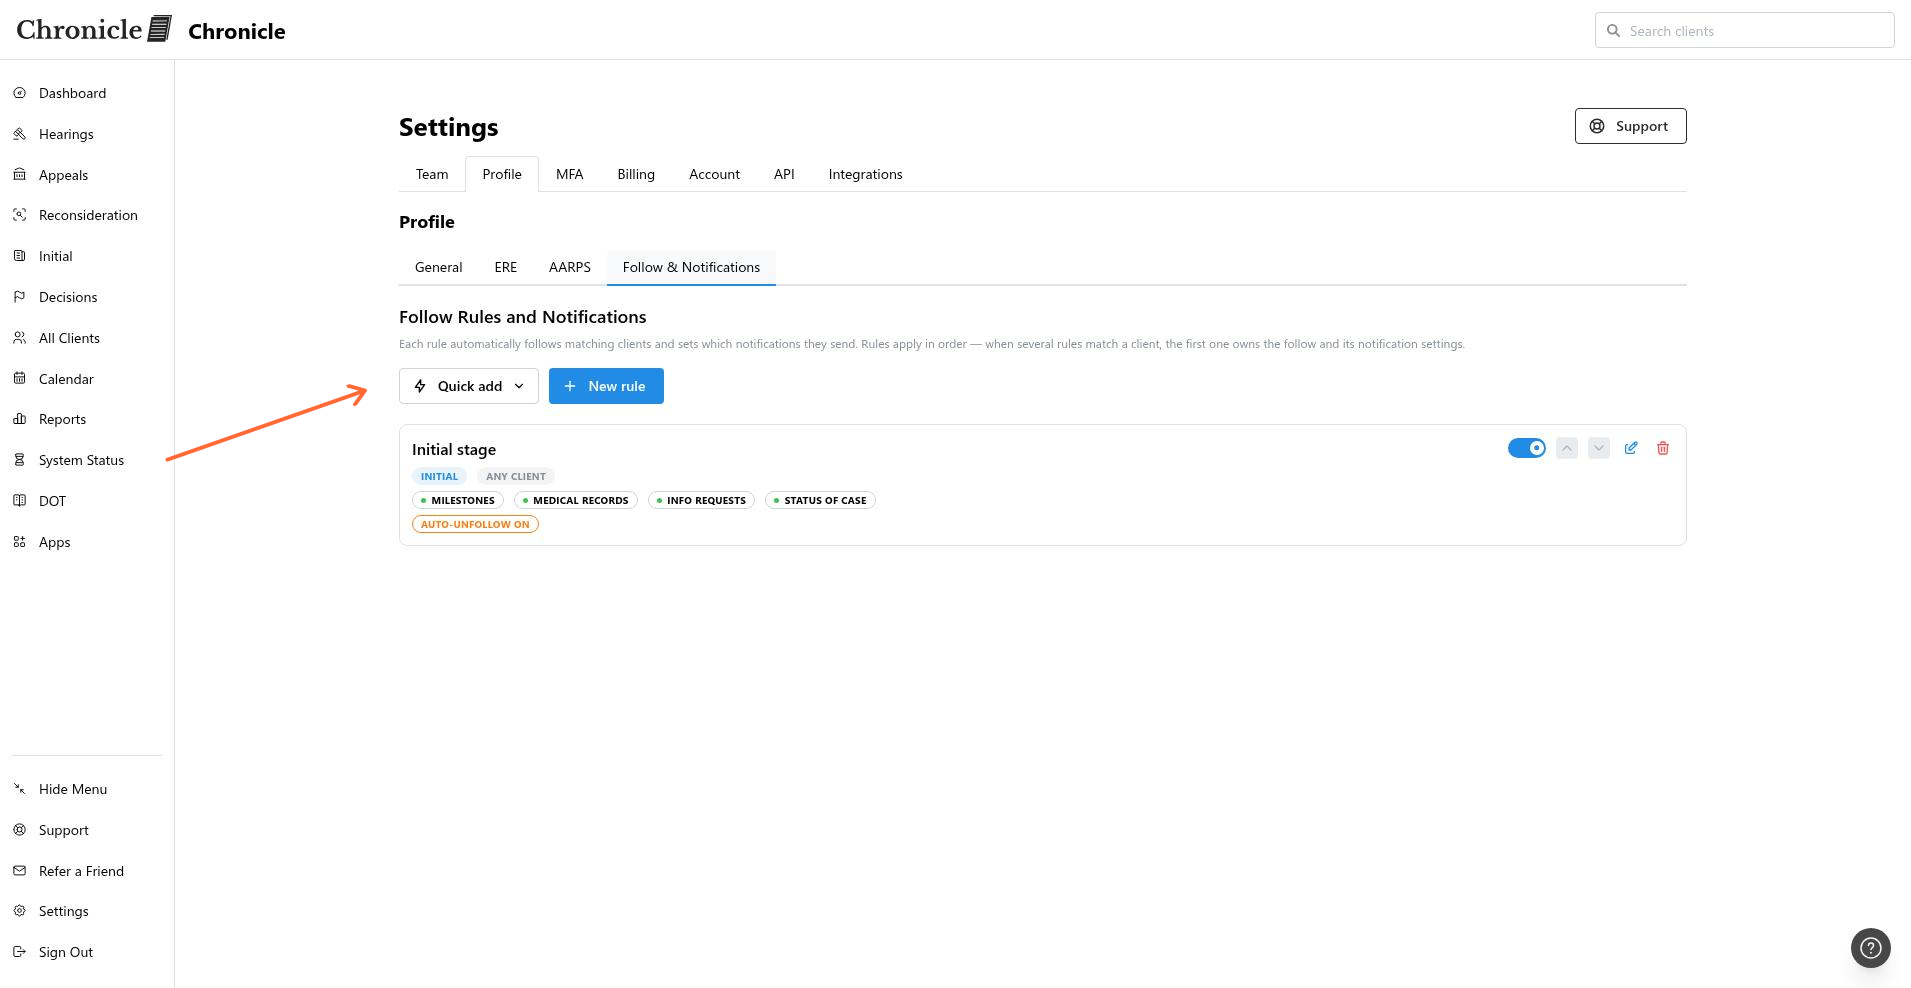Click the sidebar Settings gear icon
The width and height of the screenshot is (1911, 988).
click(x=19, y=911)
